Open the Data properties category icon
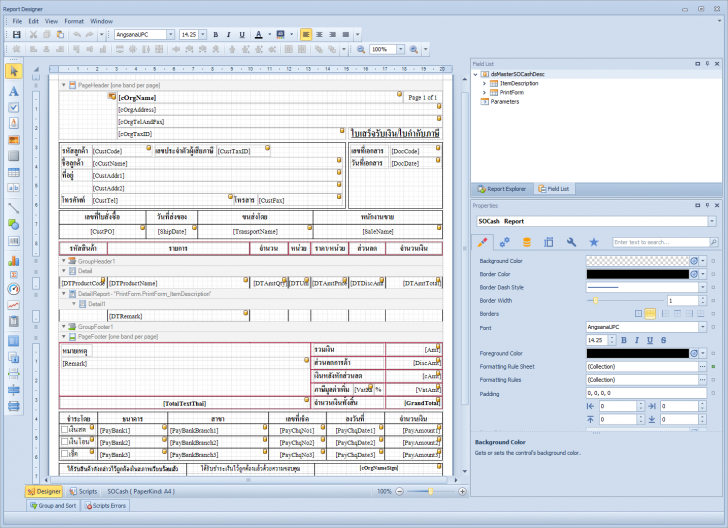Screen dimensions: 728x528 (x=526, y=242)
